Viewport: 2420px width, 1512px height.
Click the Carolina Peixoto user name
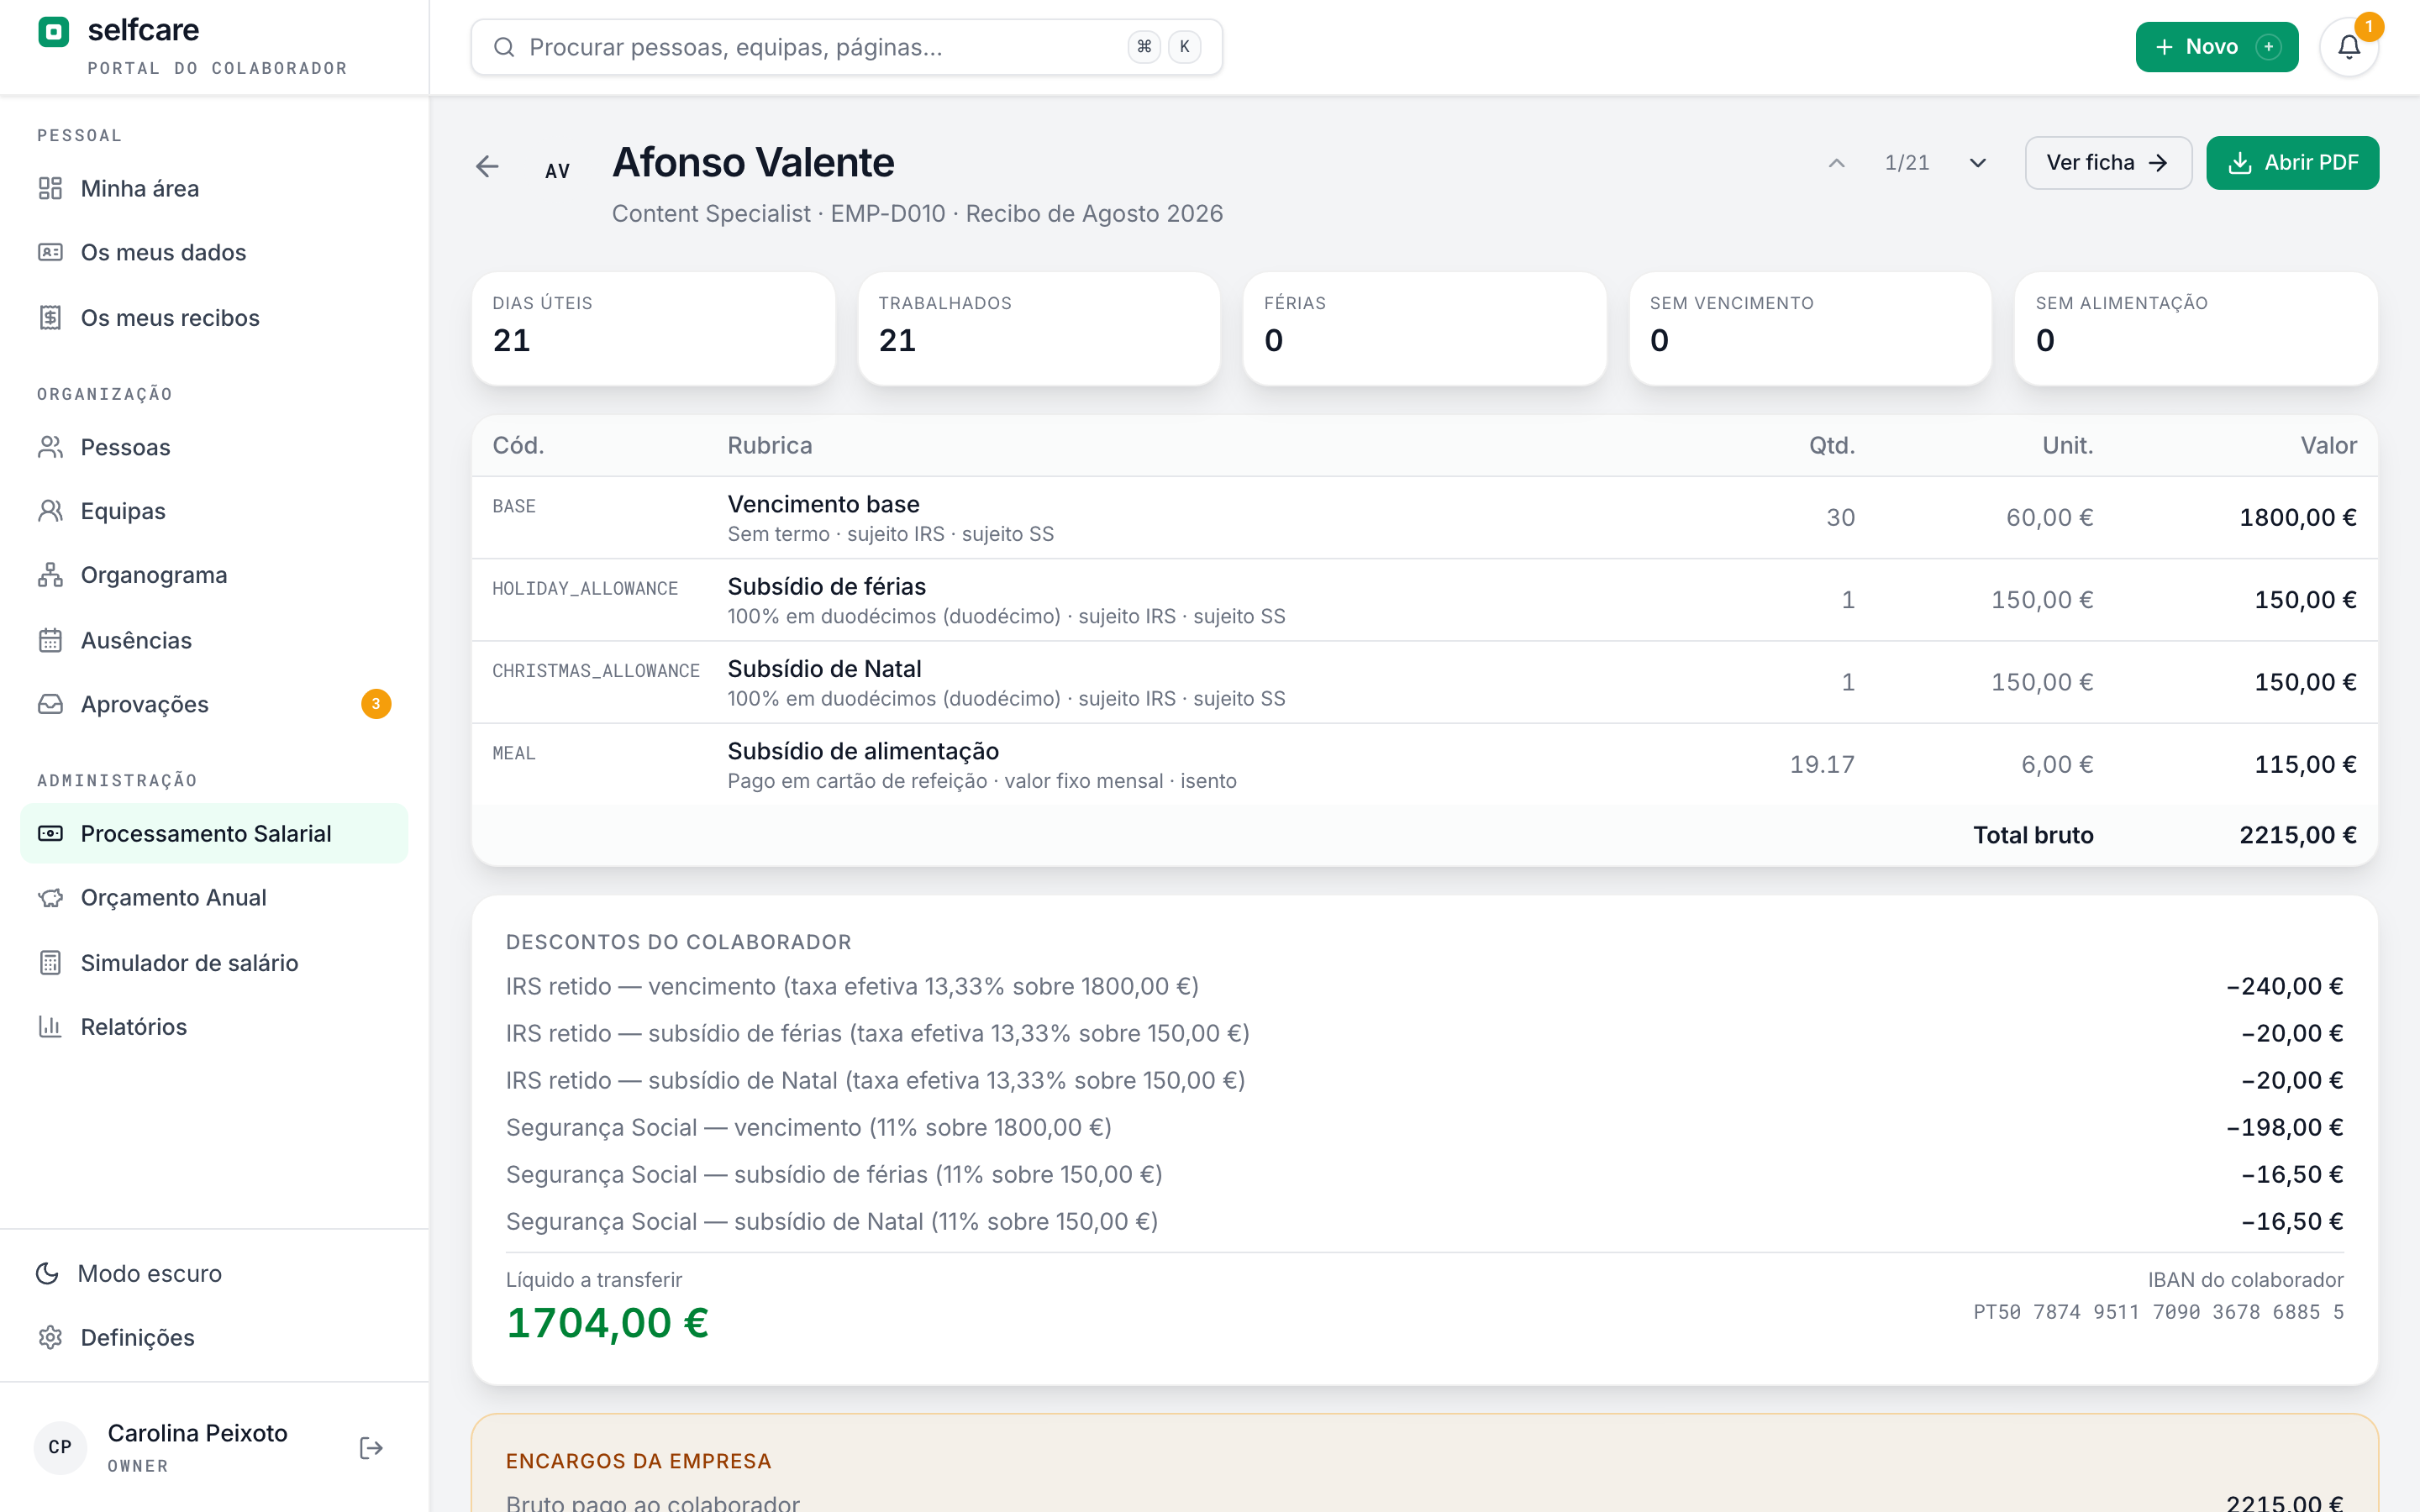click(x=197, y=1432)
